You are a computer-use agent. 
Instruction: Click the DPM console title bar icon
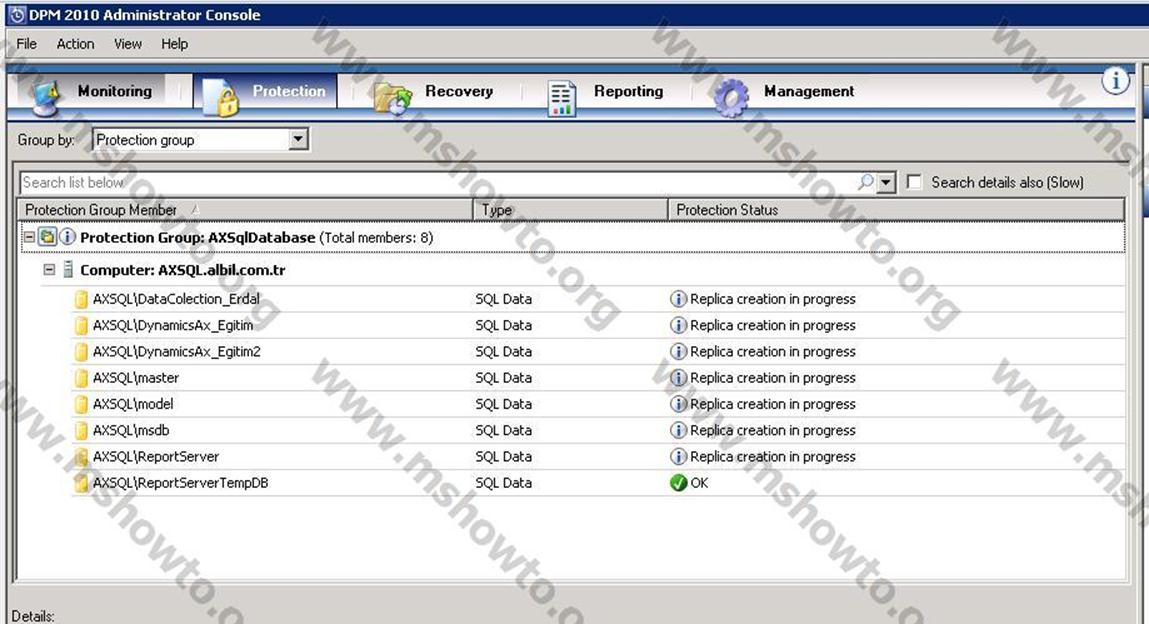coord(16,15)
